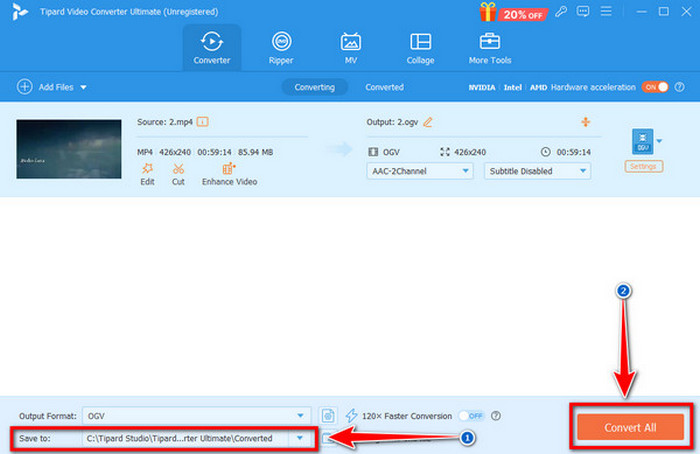Click the Tipard app logo
Screen dimensions: 700x454
[x=20, y=12]
